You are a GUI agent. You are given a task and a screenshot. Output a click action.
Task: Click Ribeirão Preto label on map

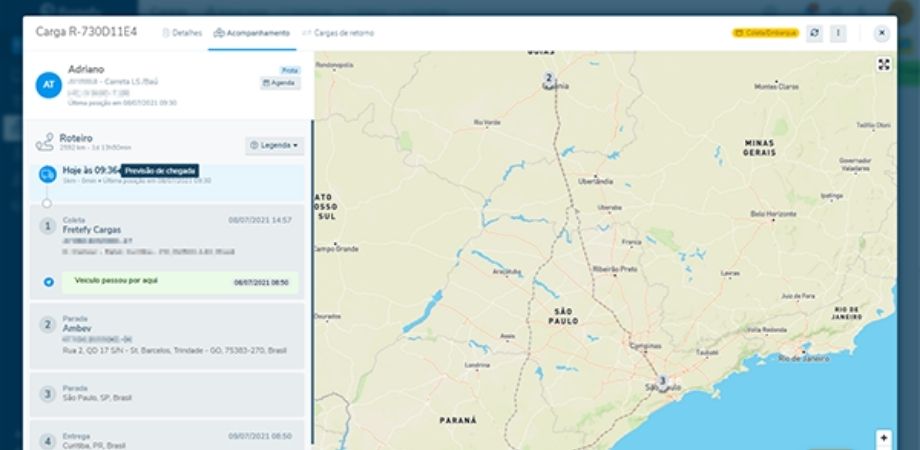point(614,269)
